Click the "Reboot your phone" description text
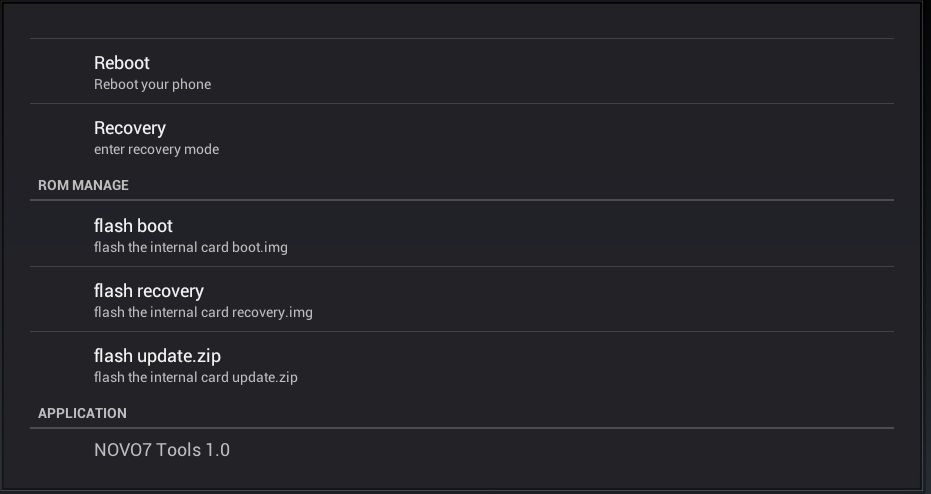Image resolution: width=931 pixels, height=494 pixels. (x=152, y=85)
